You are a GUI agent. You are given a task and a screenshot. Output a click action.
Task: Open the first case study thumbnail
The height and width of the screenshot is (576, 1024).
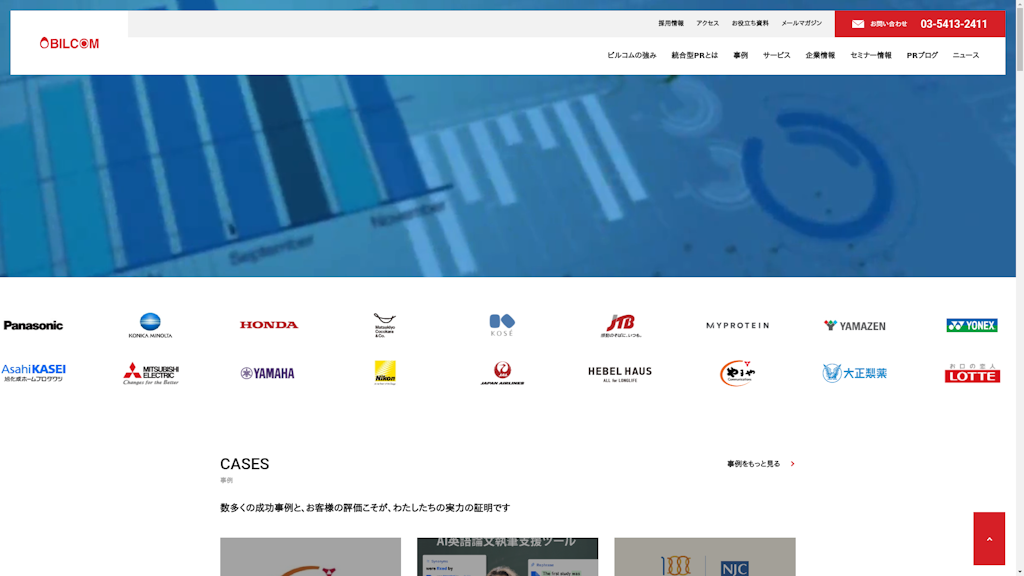point(310,557)
